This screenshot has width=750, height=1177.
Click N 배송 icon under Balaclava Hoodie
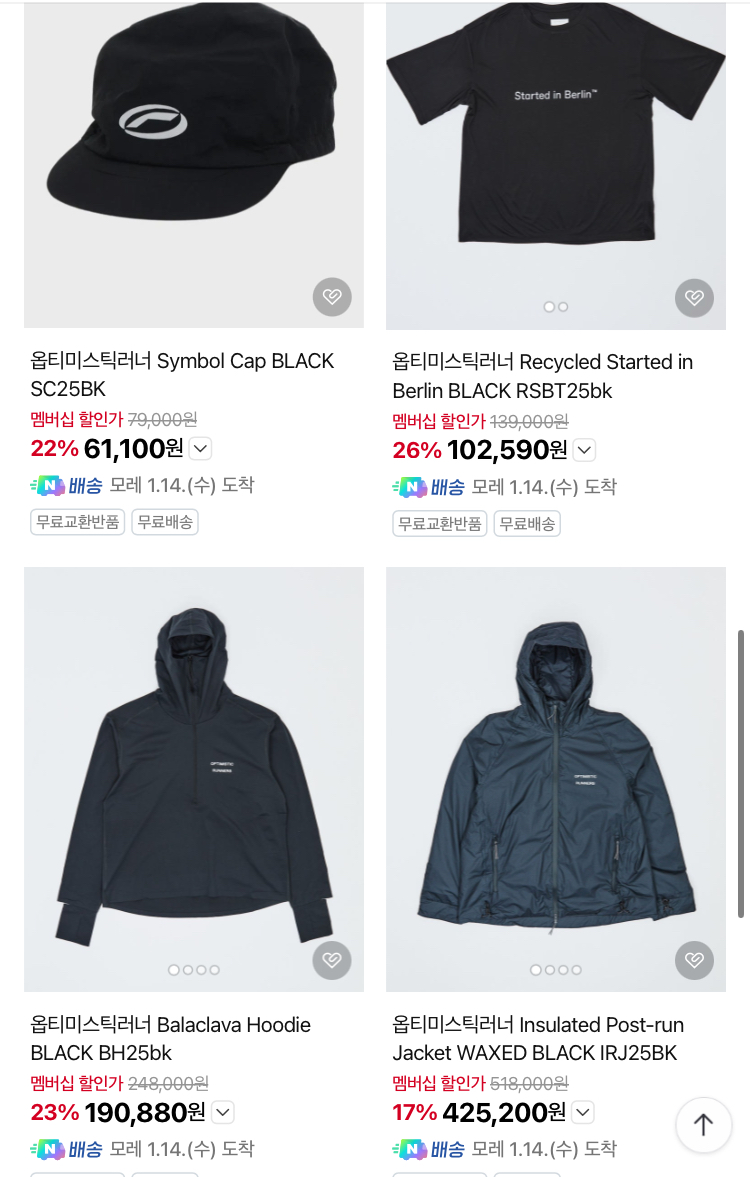click(x=66, y=1149)
